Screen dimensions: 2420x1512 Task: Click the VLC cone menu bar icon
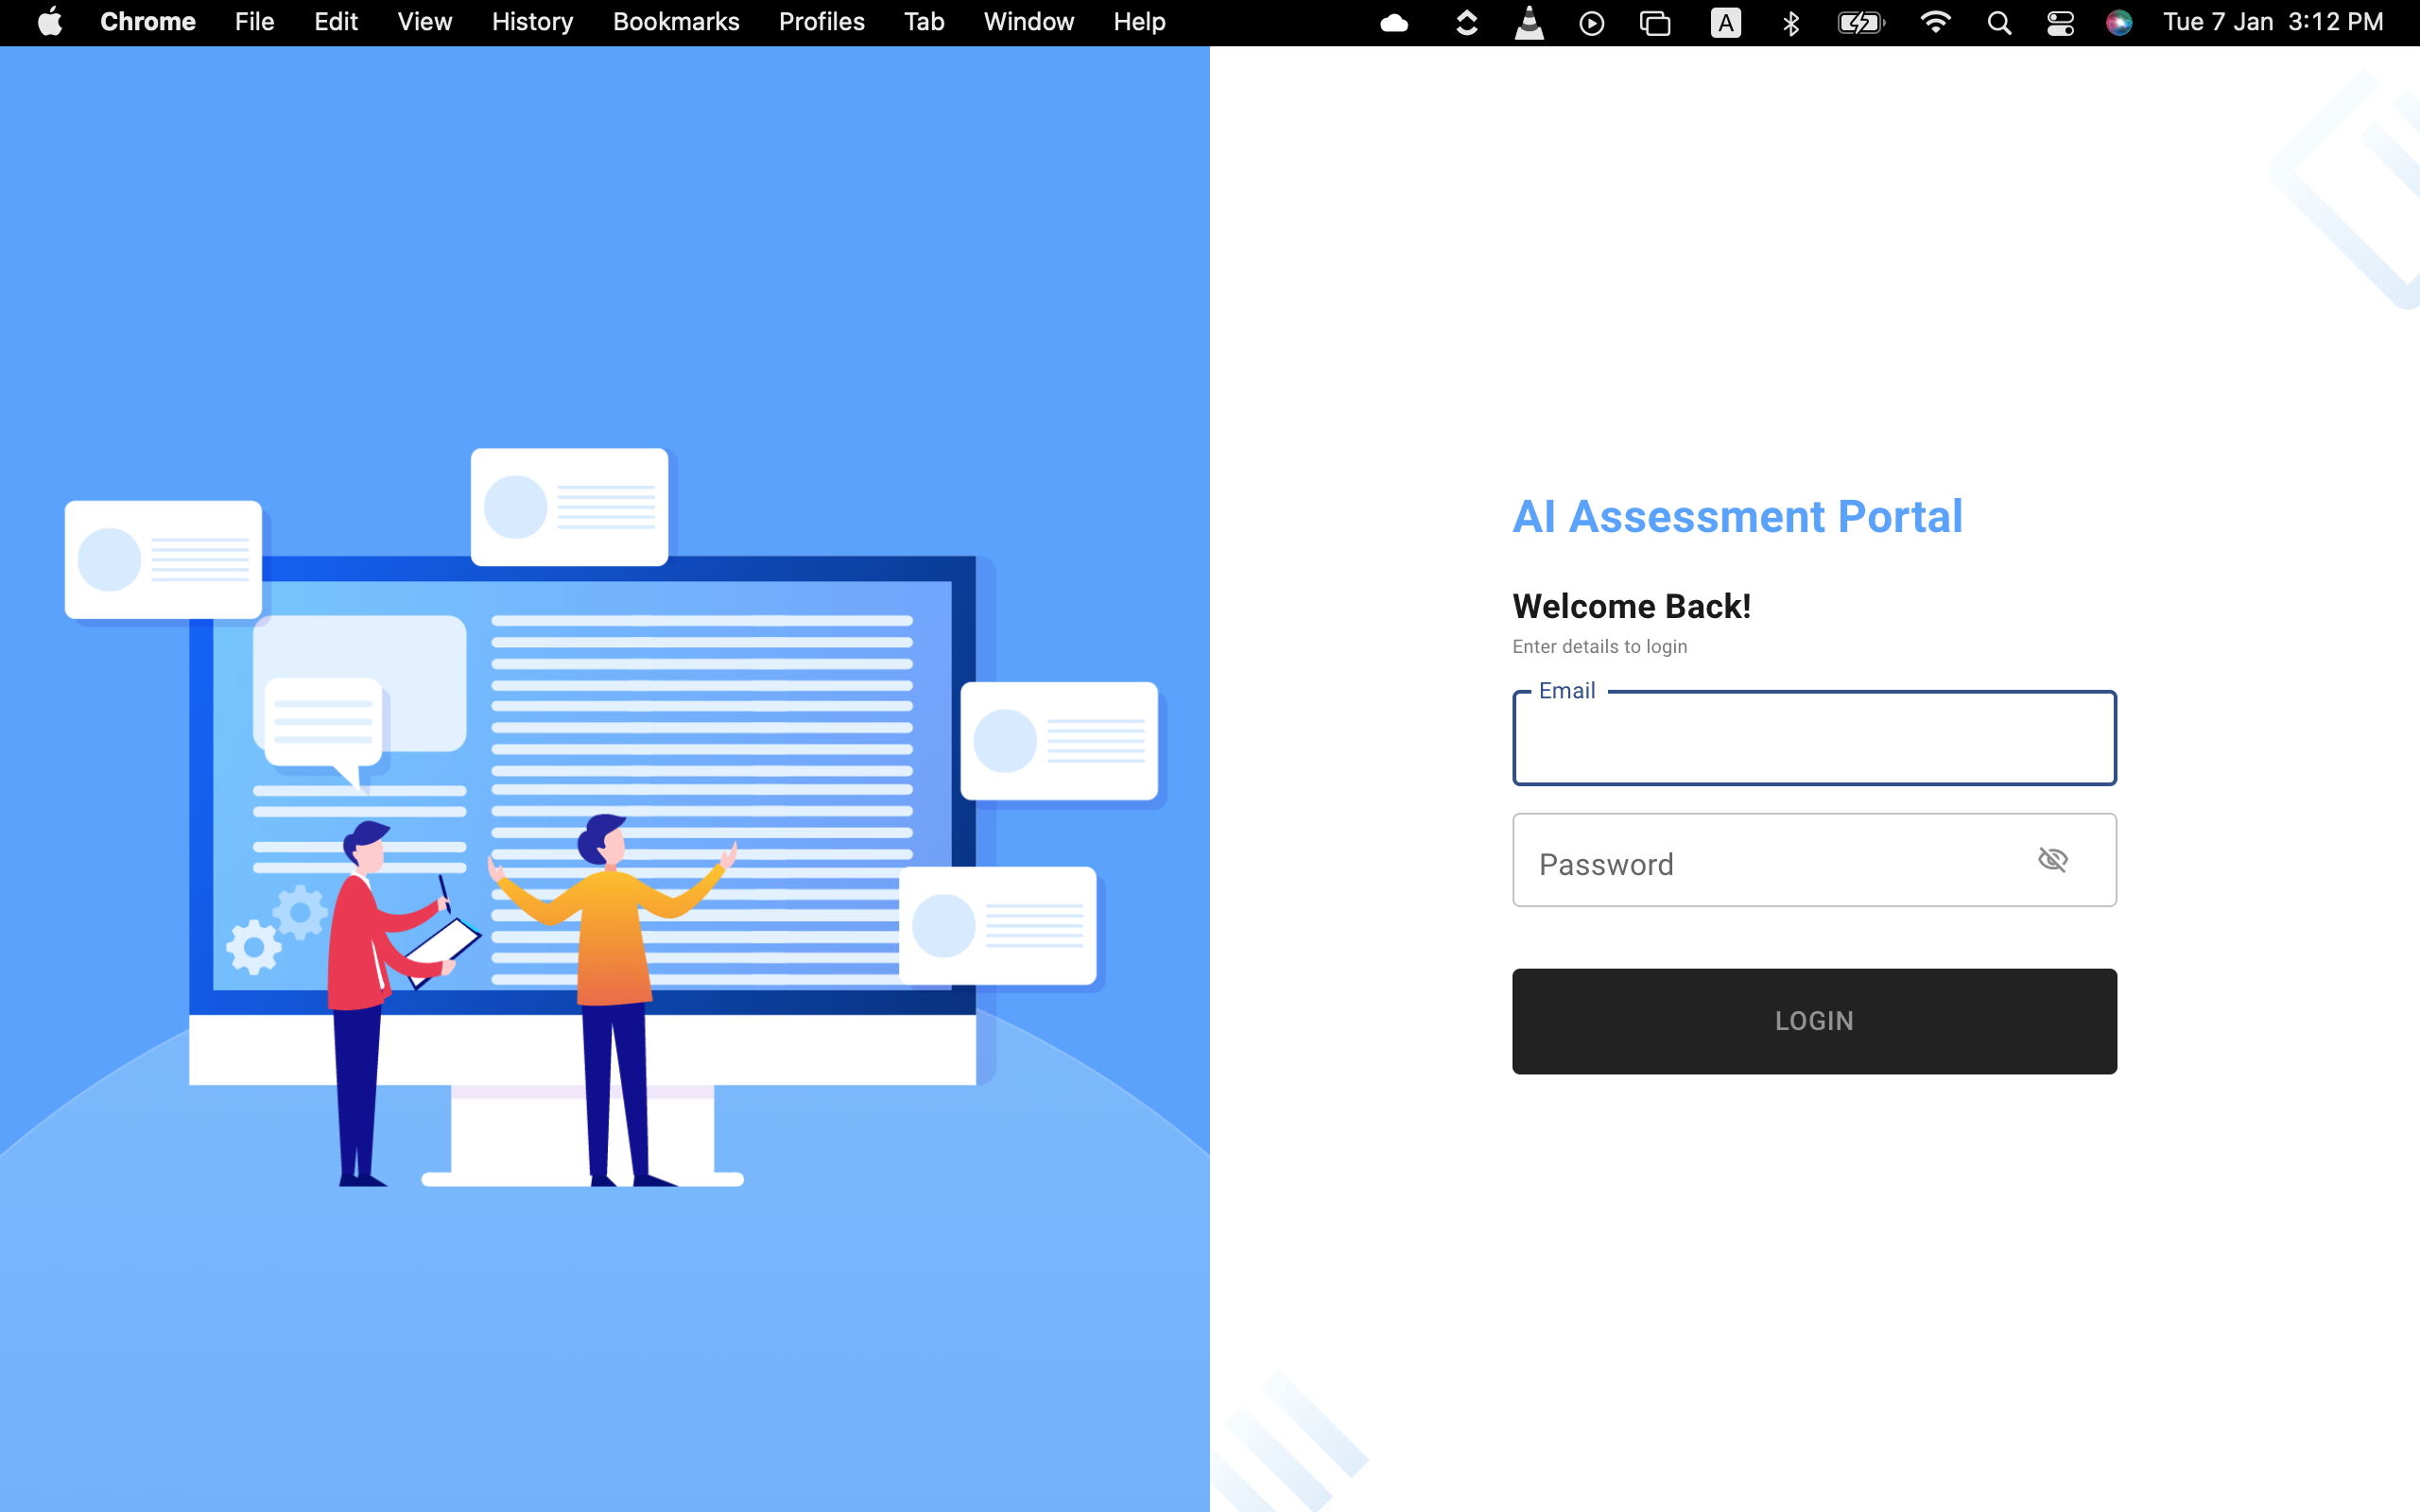tap(1529, 22)
